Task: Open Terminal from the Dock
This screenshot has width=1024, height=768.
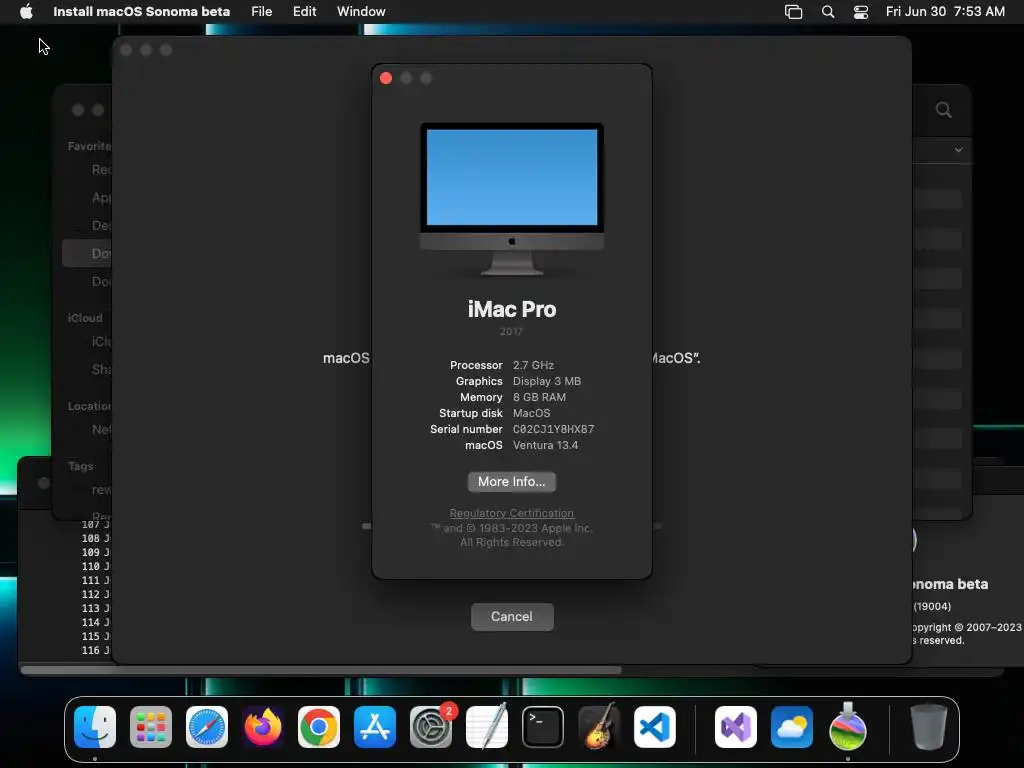Action: pyautogui.click(x=543, y=727)
